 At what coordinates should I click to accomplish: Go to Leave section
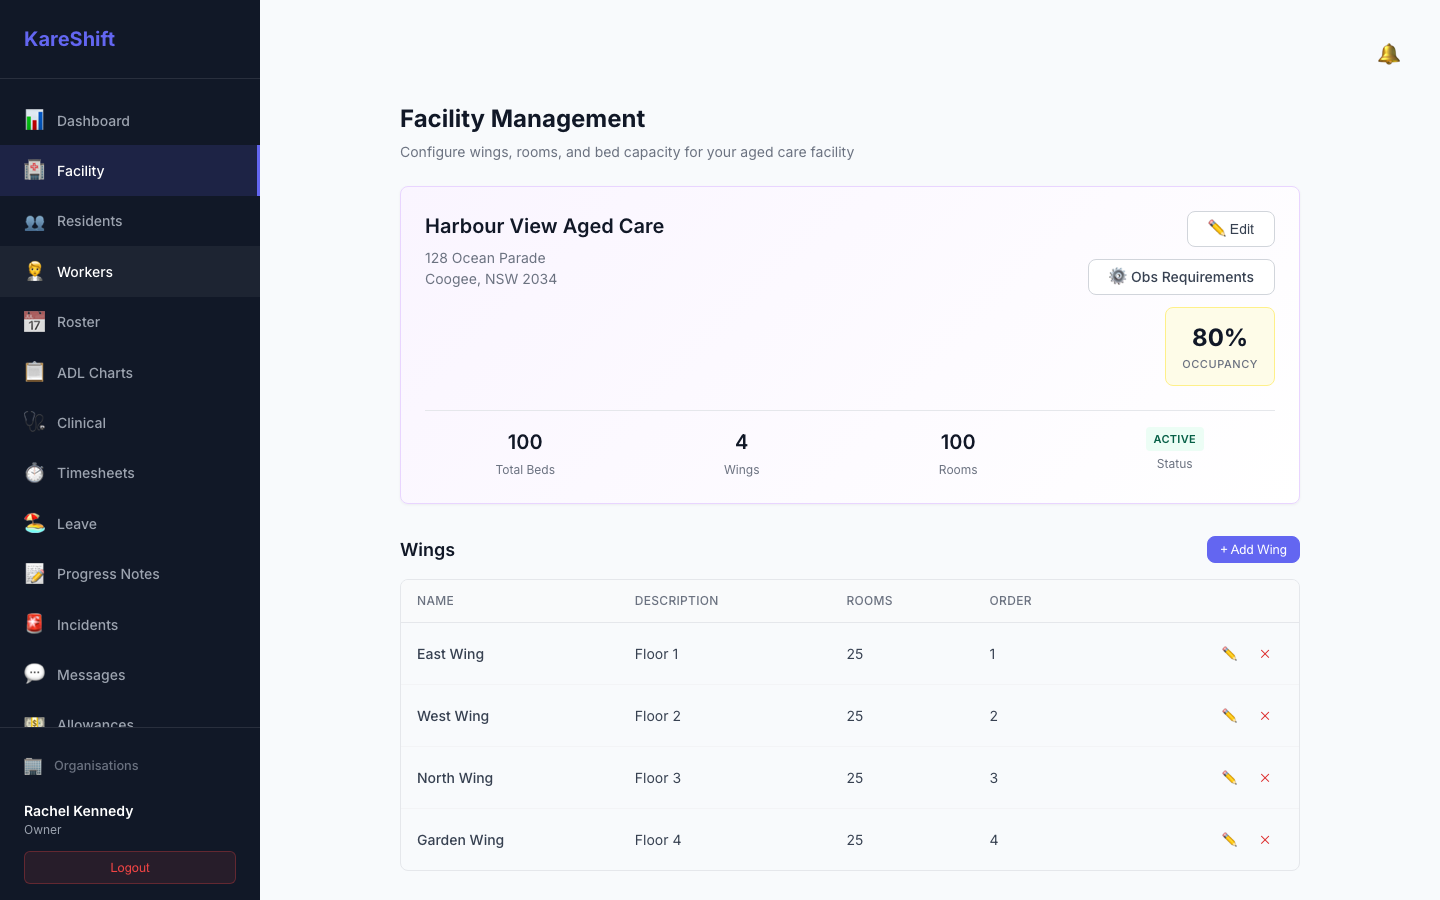click(x=130, y=523)
